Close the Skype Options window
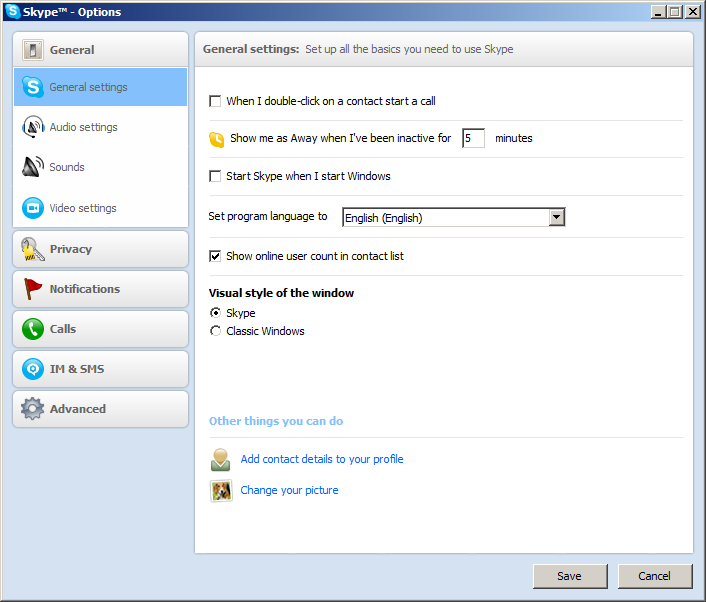This screenshot has height=602, width=706. [x=692, y=12]
